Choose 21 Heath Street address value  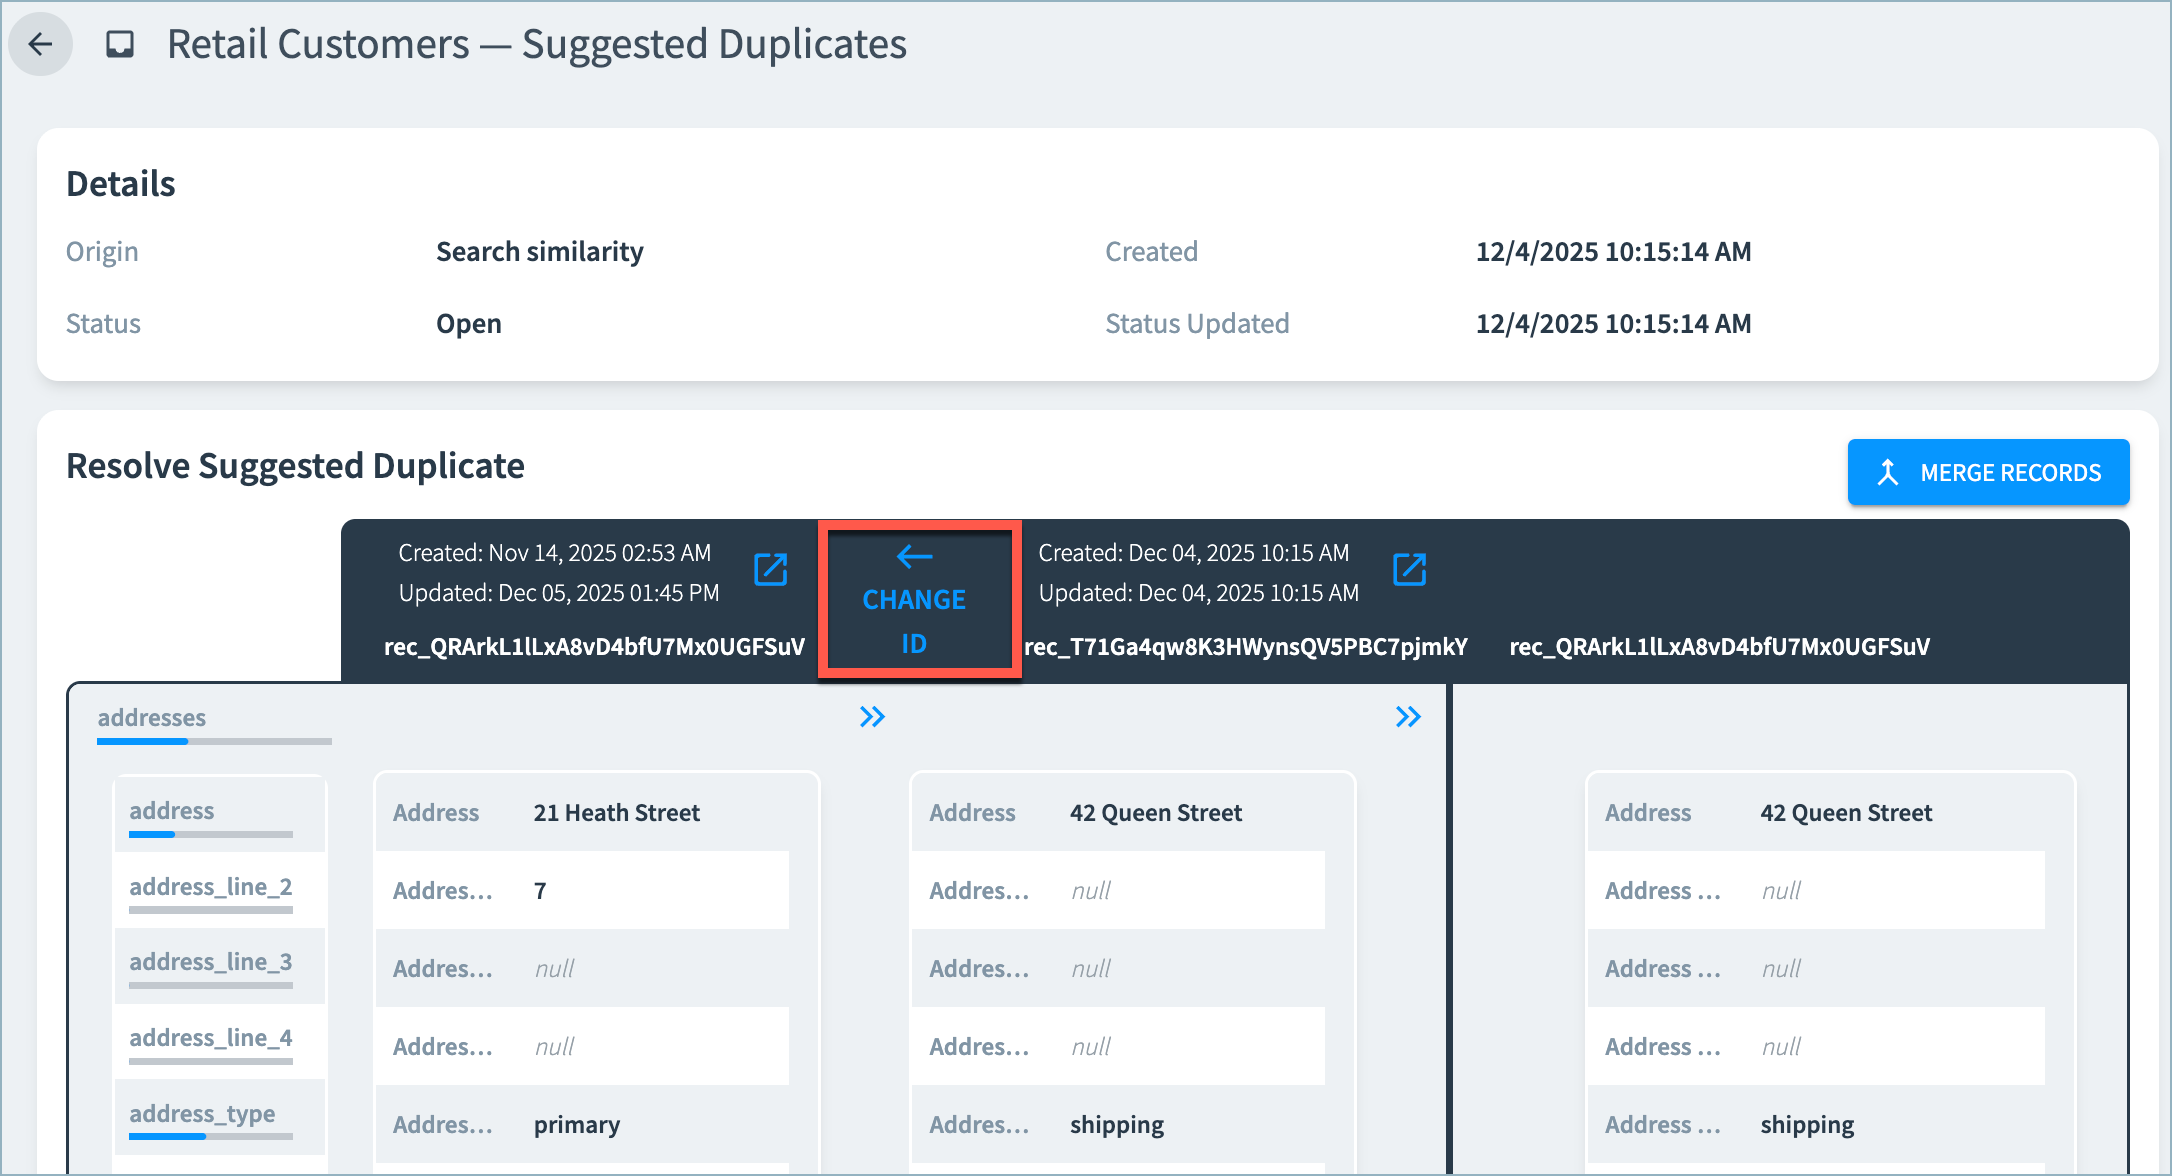[616, 813]
